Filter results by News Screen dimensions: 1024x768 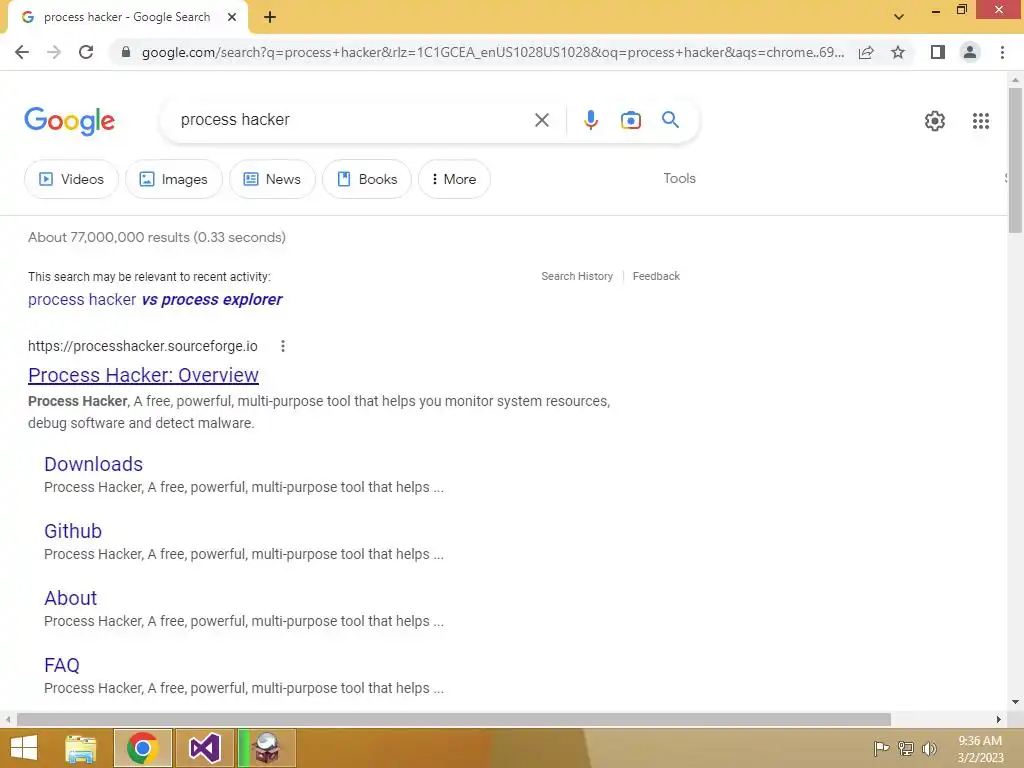tap(272, 179)
